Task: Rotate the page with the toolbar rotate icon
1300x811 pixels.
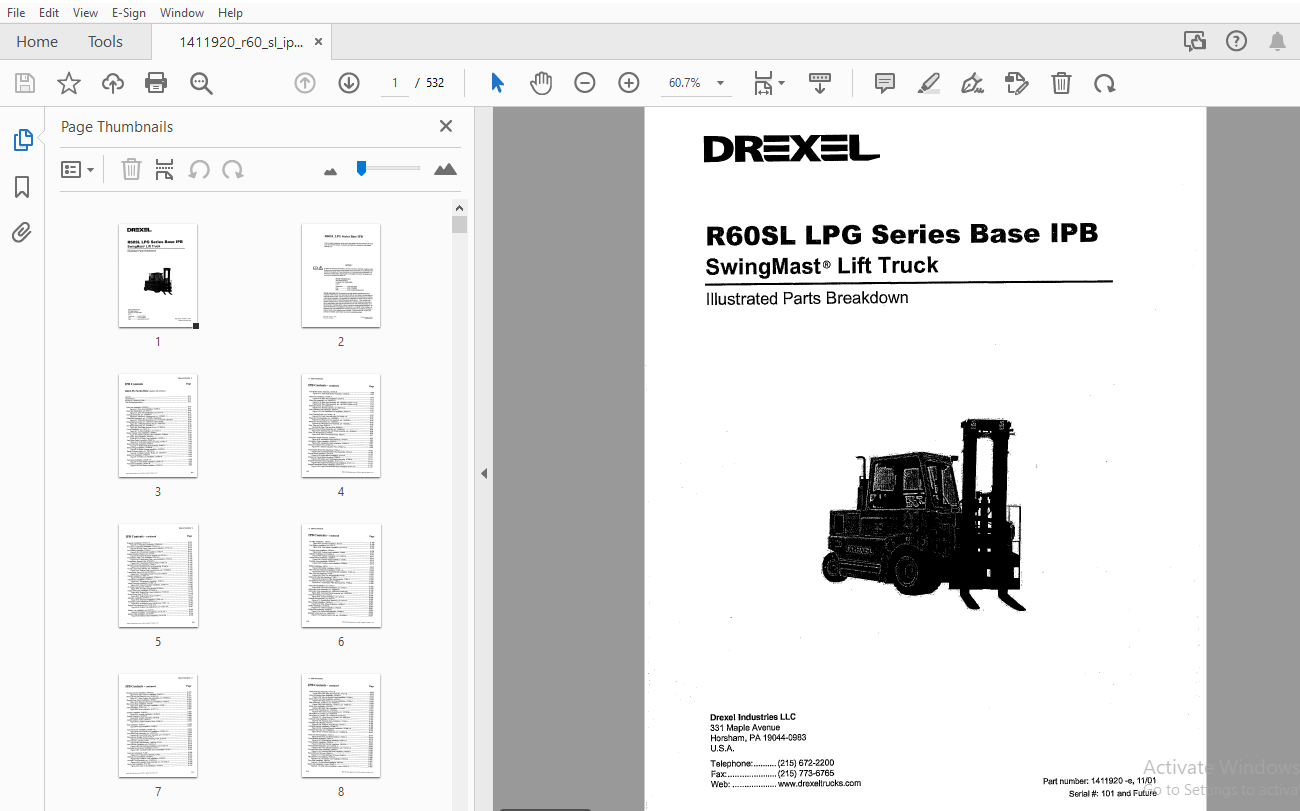Action: (x=1105, y=83)
